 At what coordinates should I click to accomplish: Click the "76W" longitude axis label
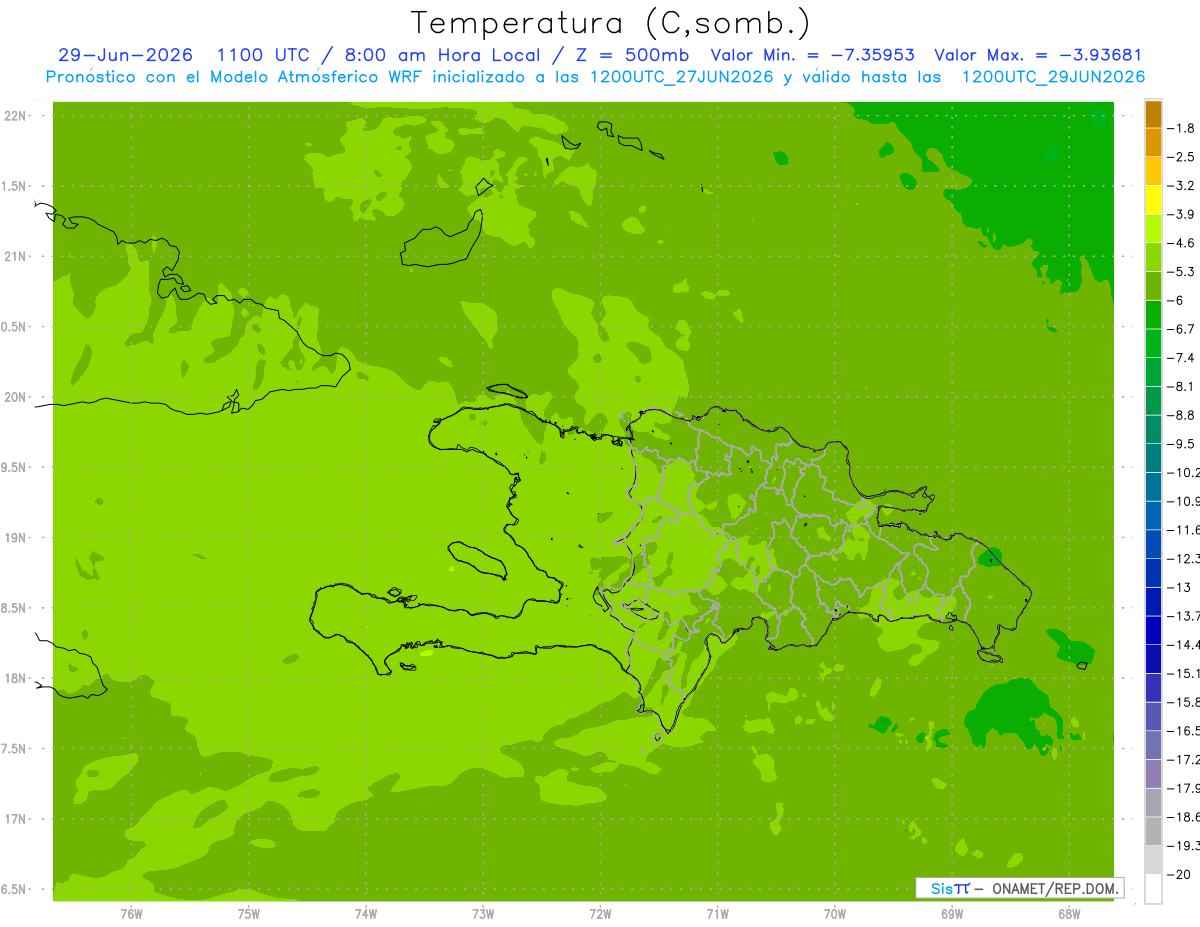(131, 914)
